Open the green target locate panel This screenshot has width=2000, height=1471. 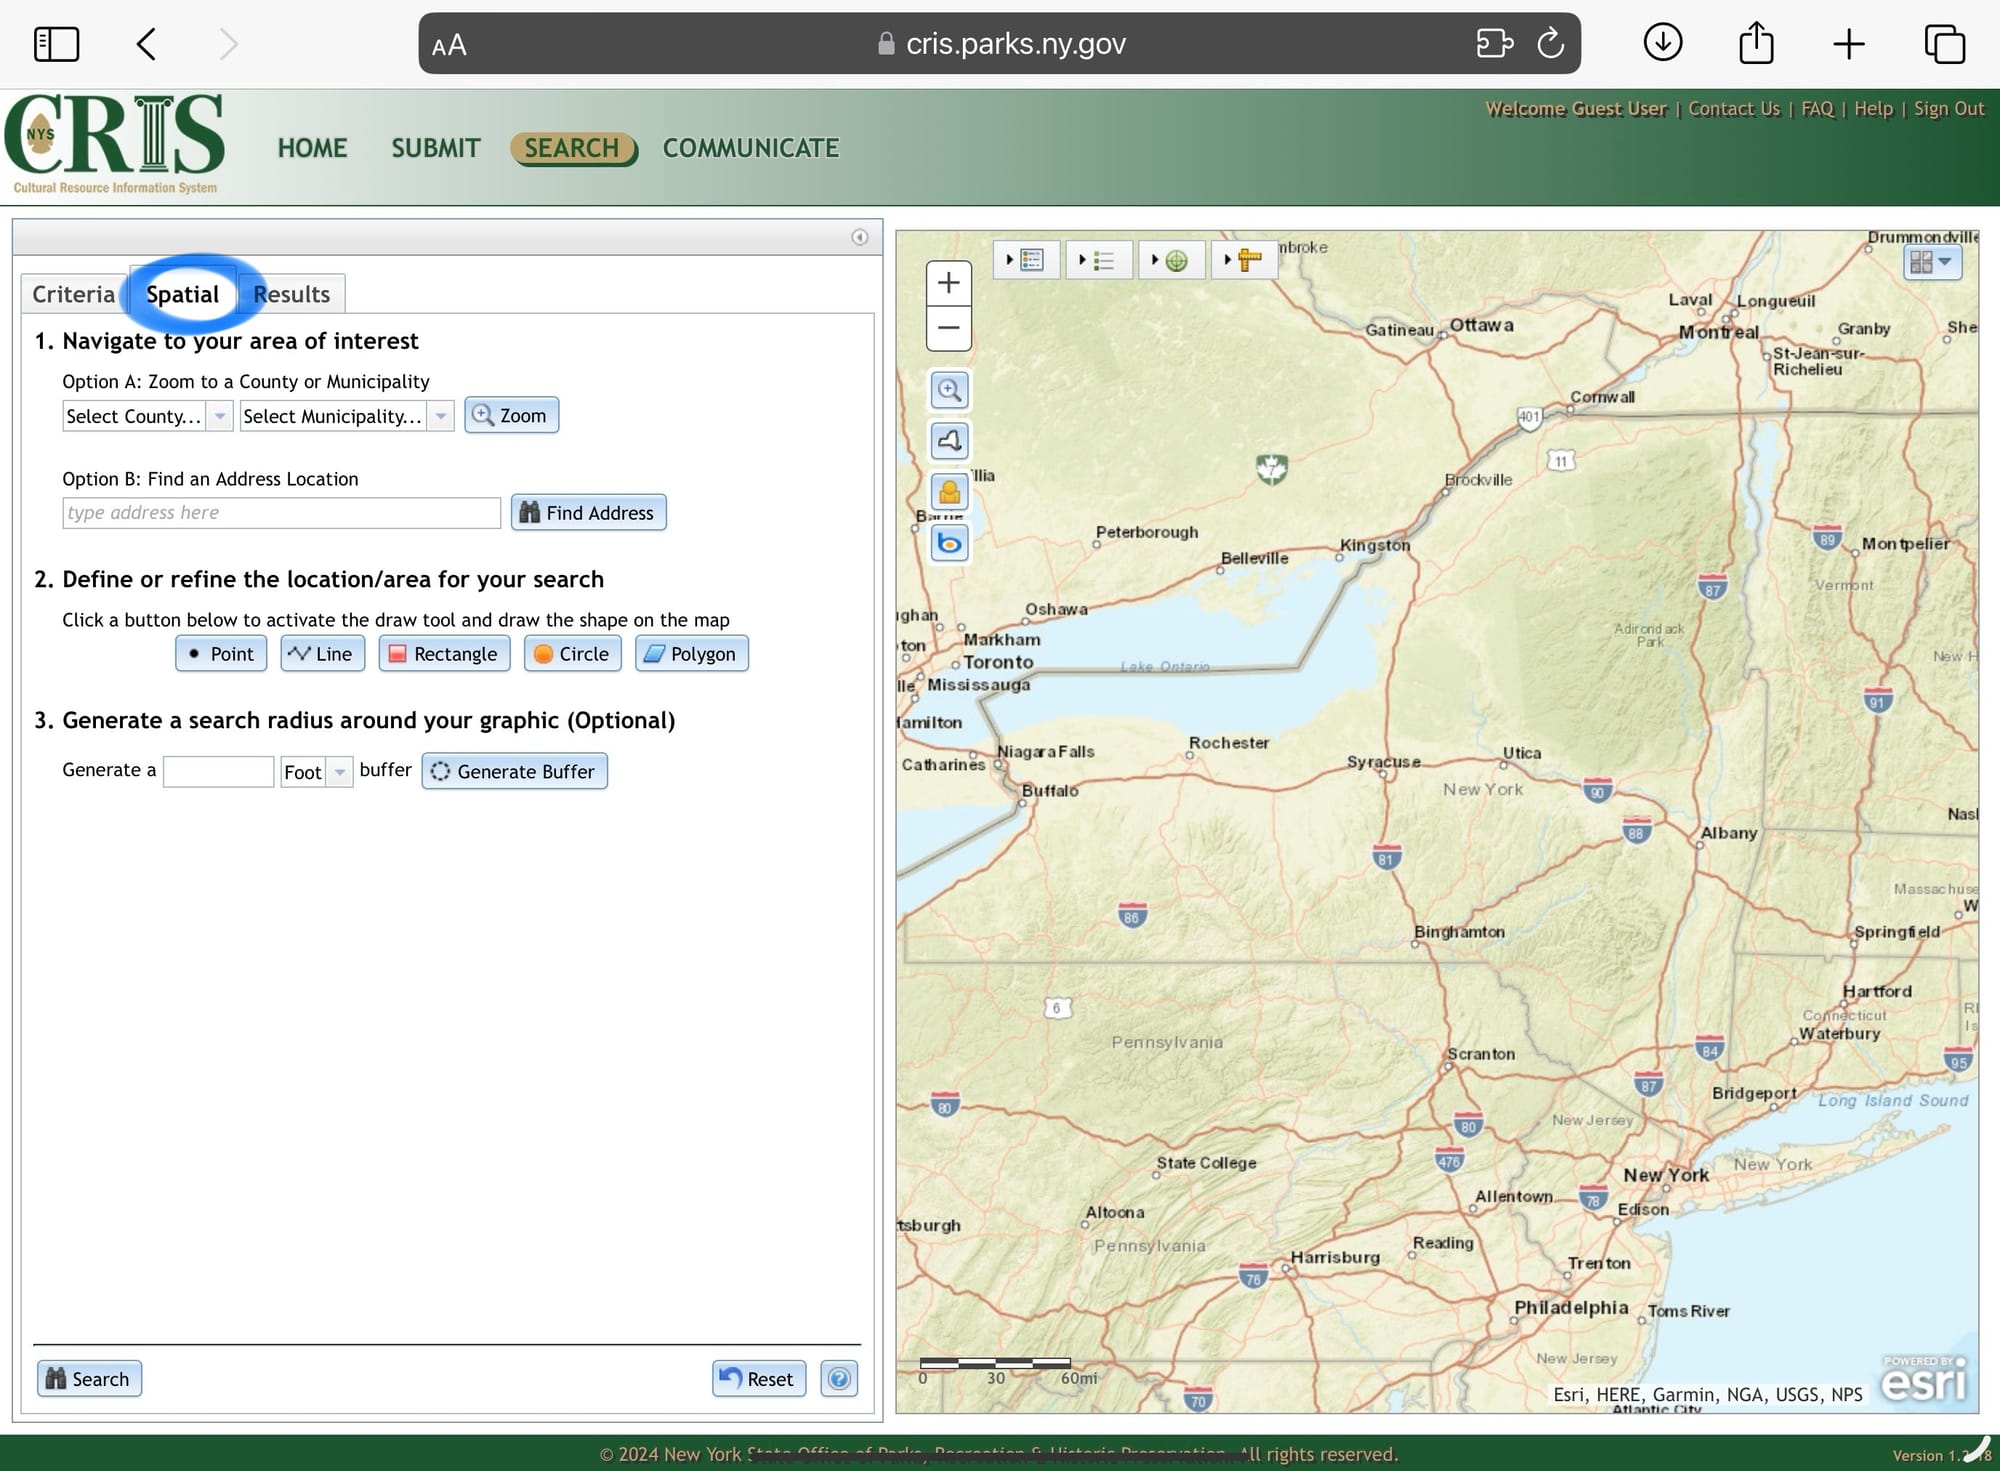[1171, 260]
